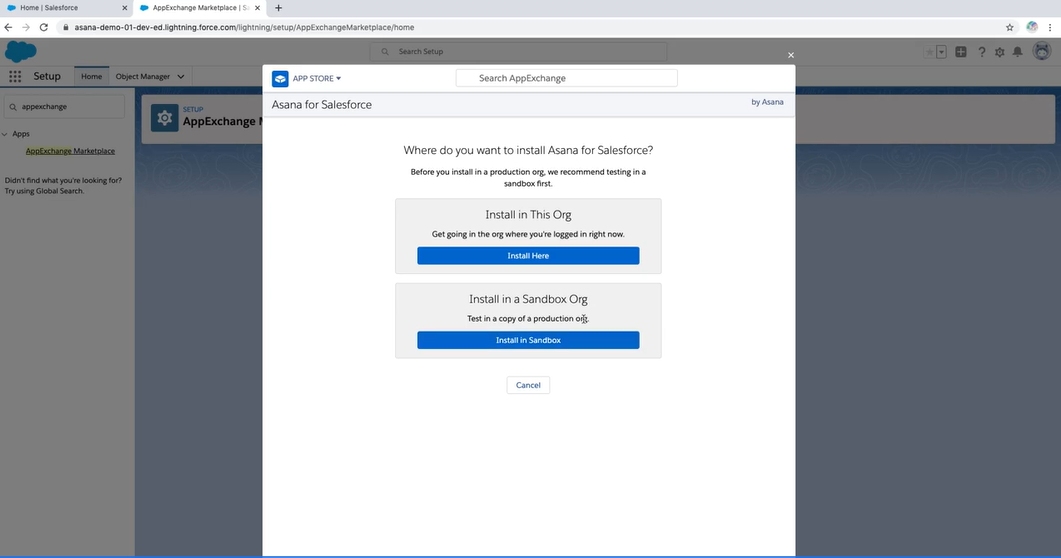
Task: Close the Home | Salesforce browser tab
Action: (125, 8)
